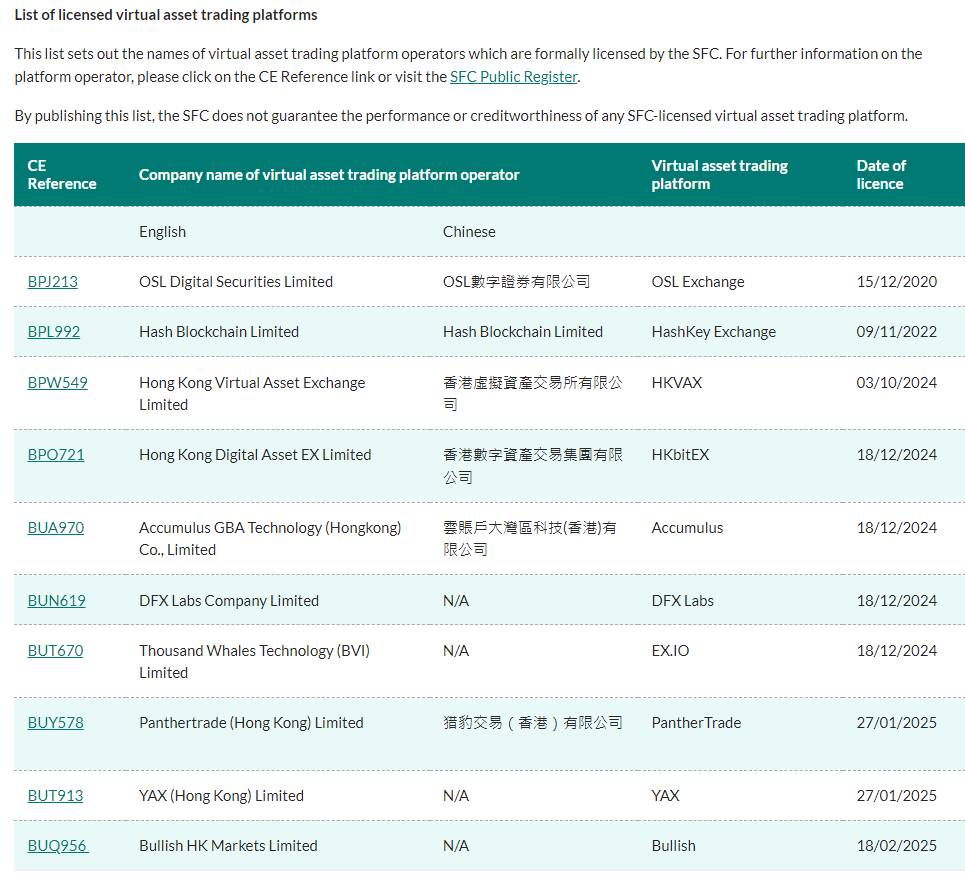Screen dimensions: 965x877
Task: Open CE Reference BPO721 link
Action: (x=56, y=455)
